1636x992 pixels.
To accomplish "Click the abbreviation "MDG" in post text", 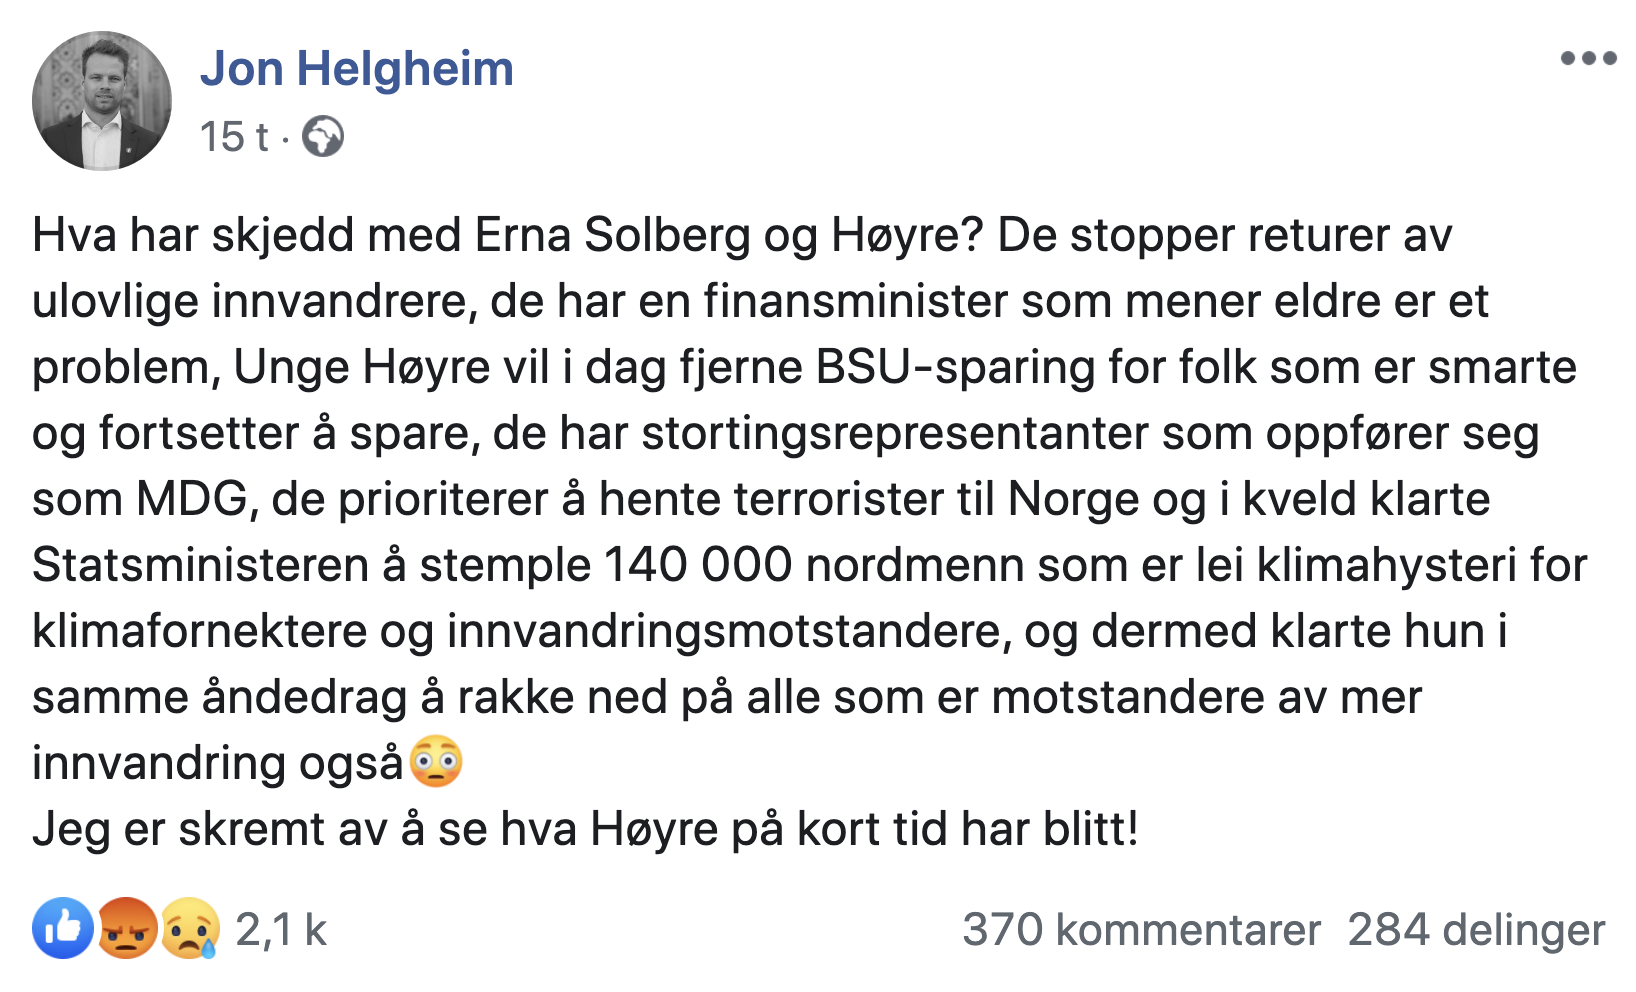I will 192,500.
